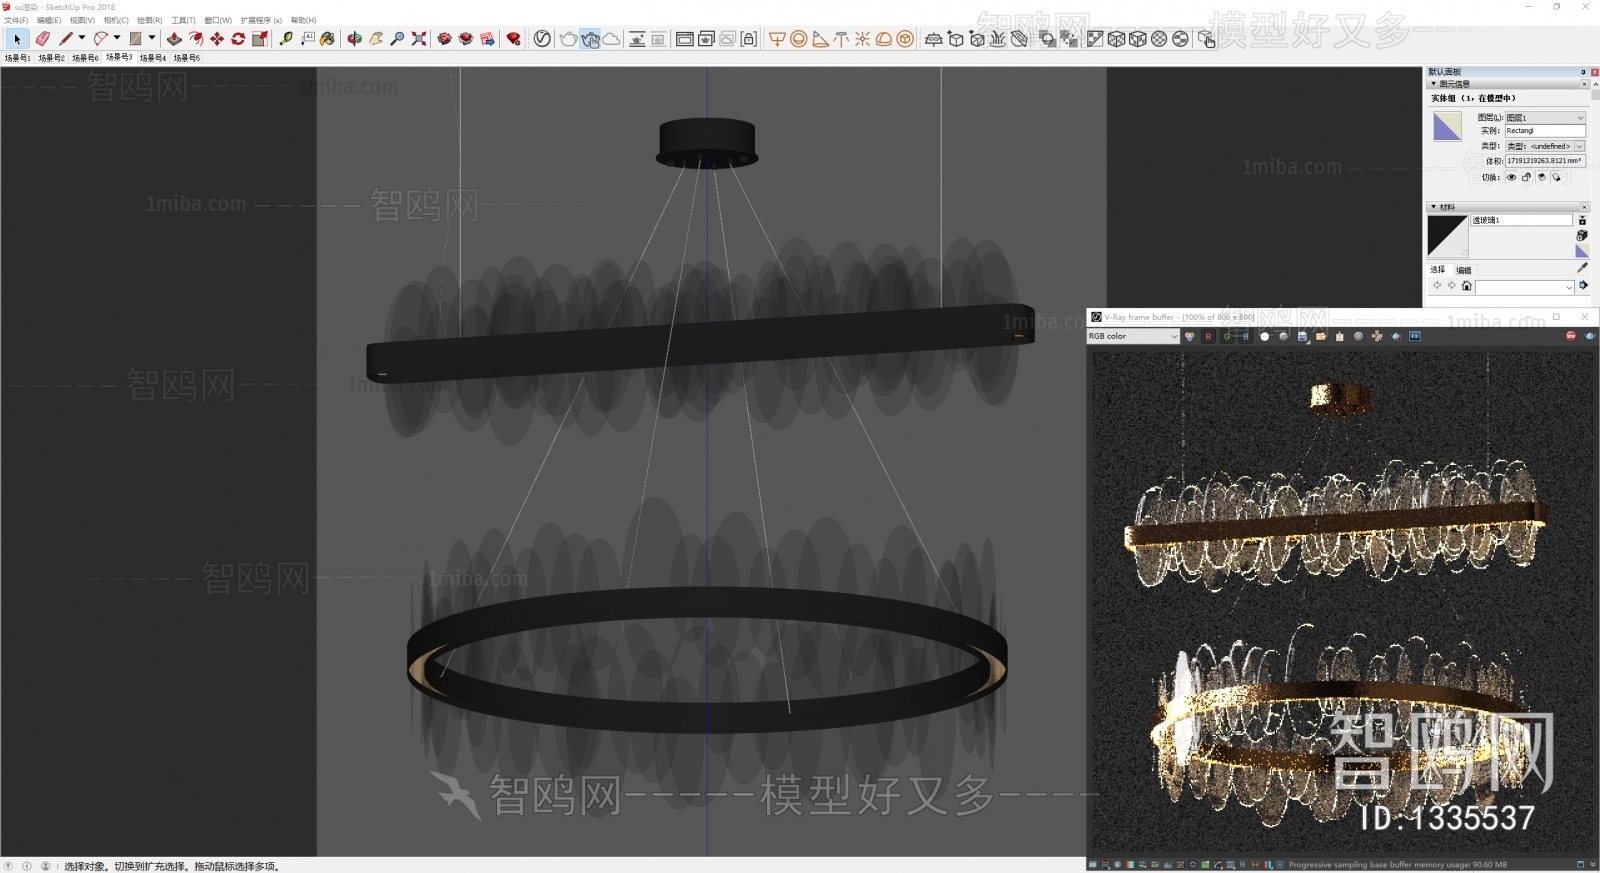Select the Arc drawing tool

point(101,39)
